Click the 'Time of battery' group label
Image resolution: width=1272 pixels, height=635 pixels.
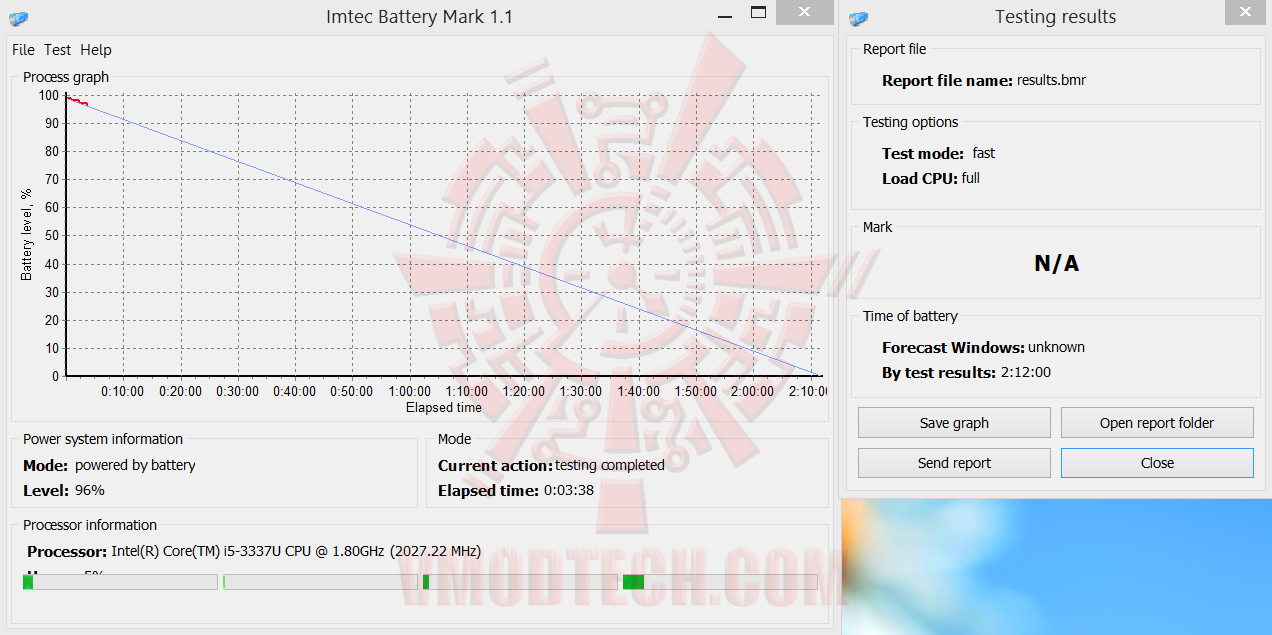[x=910, y=316]
